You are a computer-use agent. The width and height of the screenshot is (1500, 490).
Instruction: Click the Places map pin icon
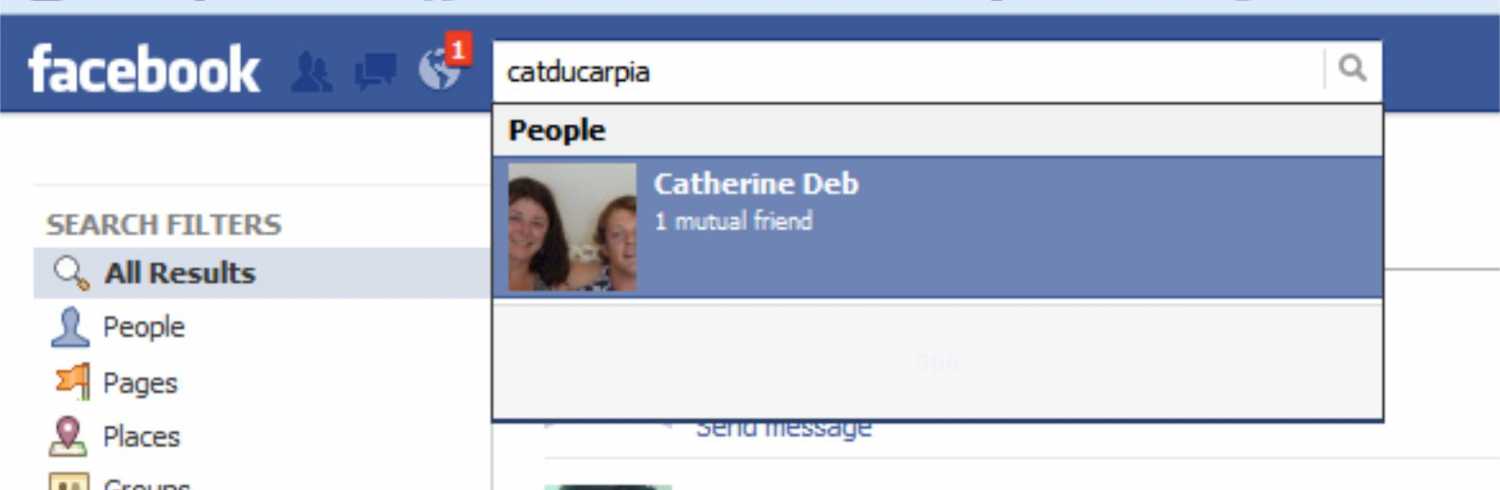(68, 437)
